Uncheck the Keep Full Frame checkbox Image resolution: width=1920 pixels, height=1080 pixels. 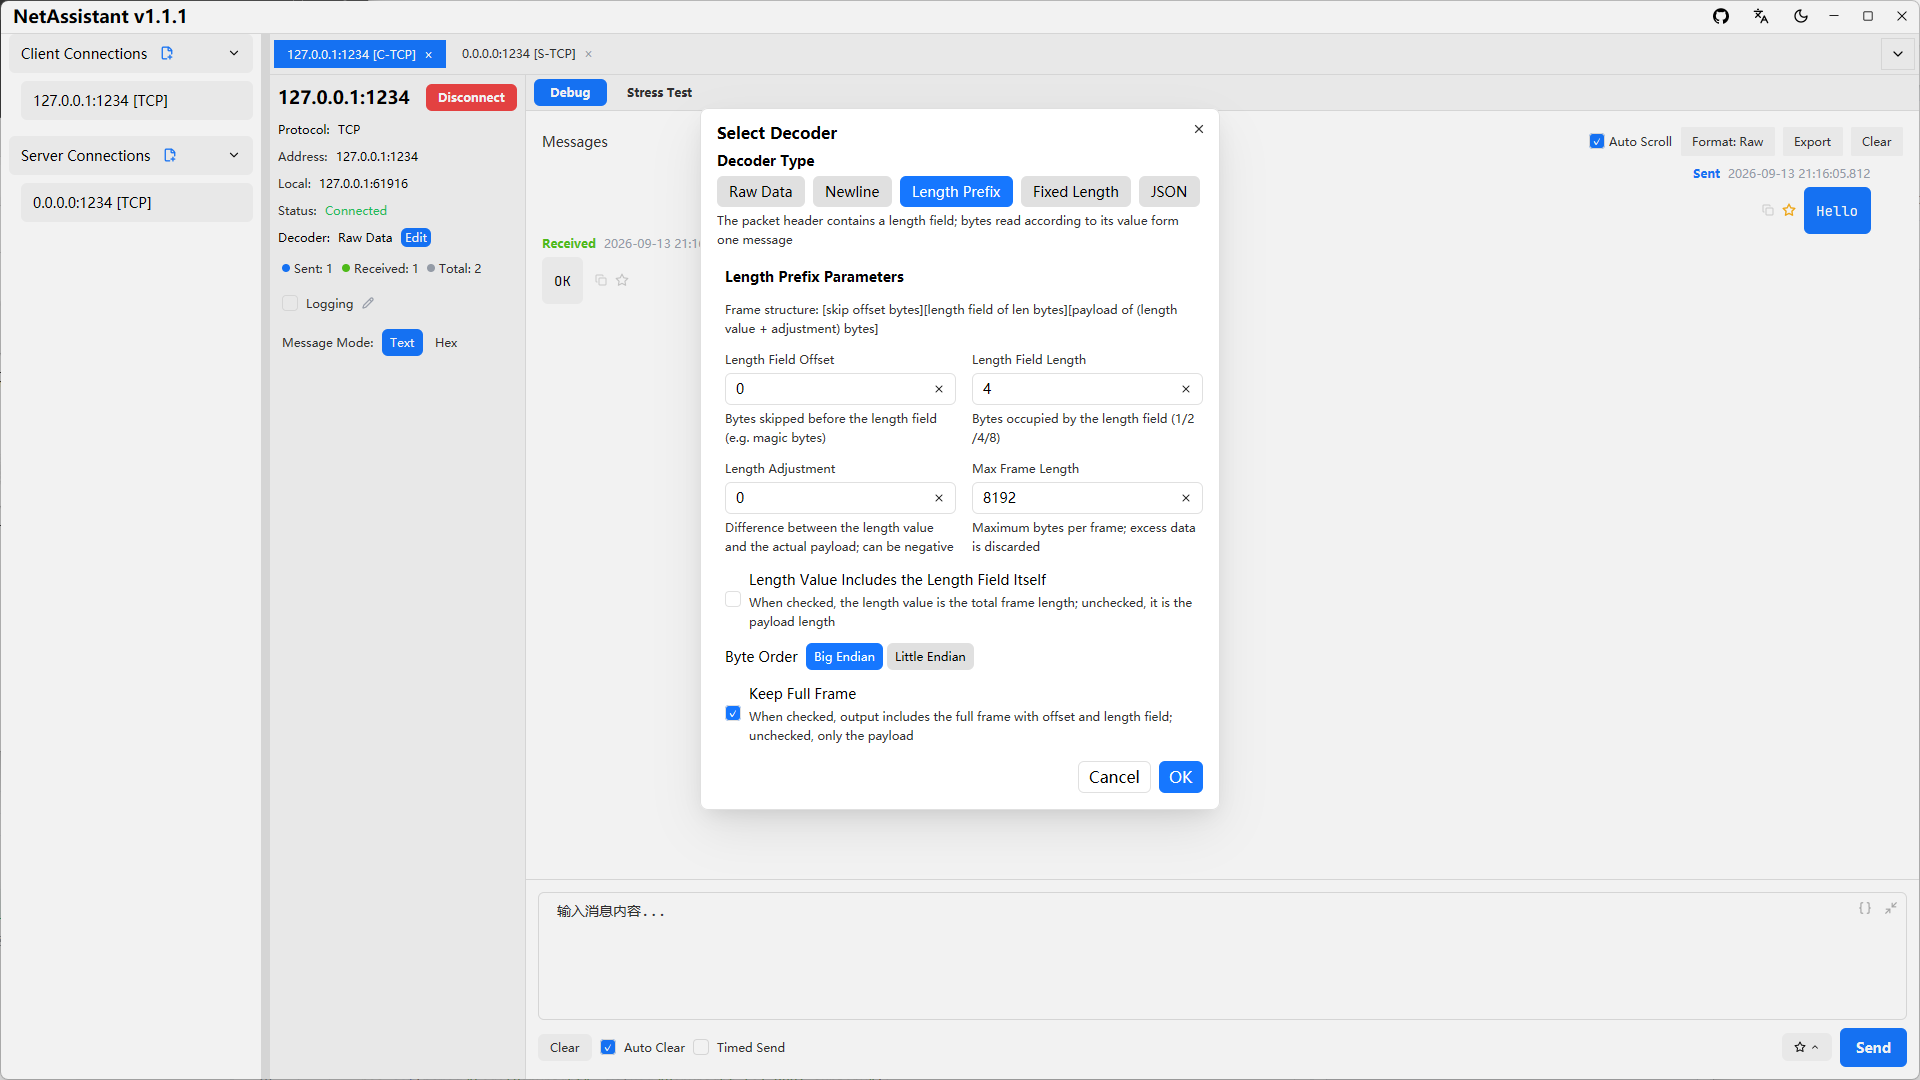pyautogui.click(x=733, y=713)
